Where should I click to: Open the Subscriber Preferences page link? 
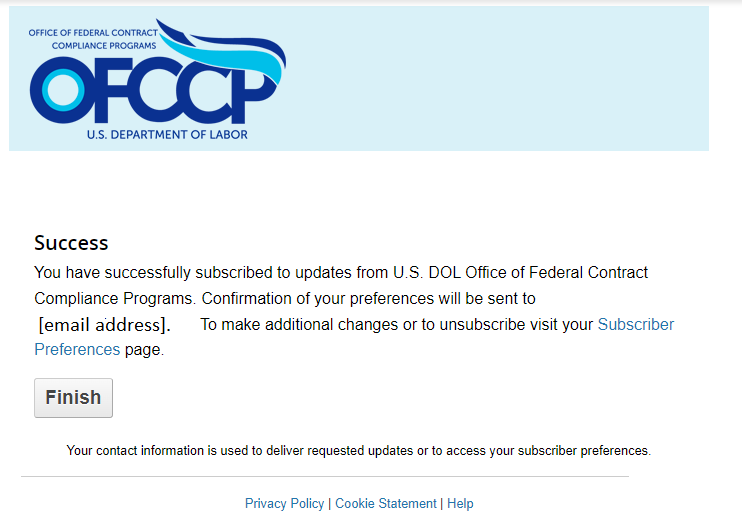(635, 324)
